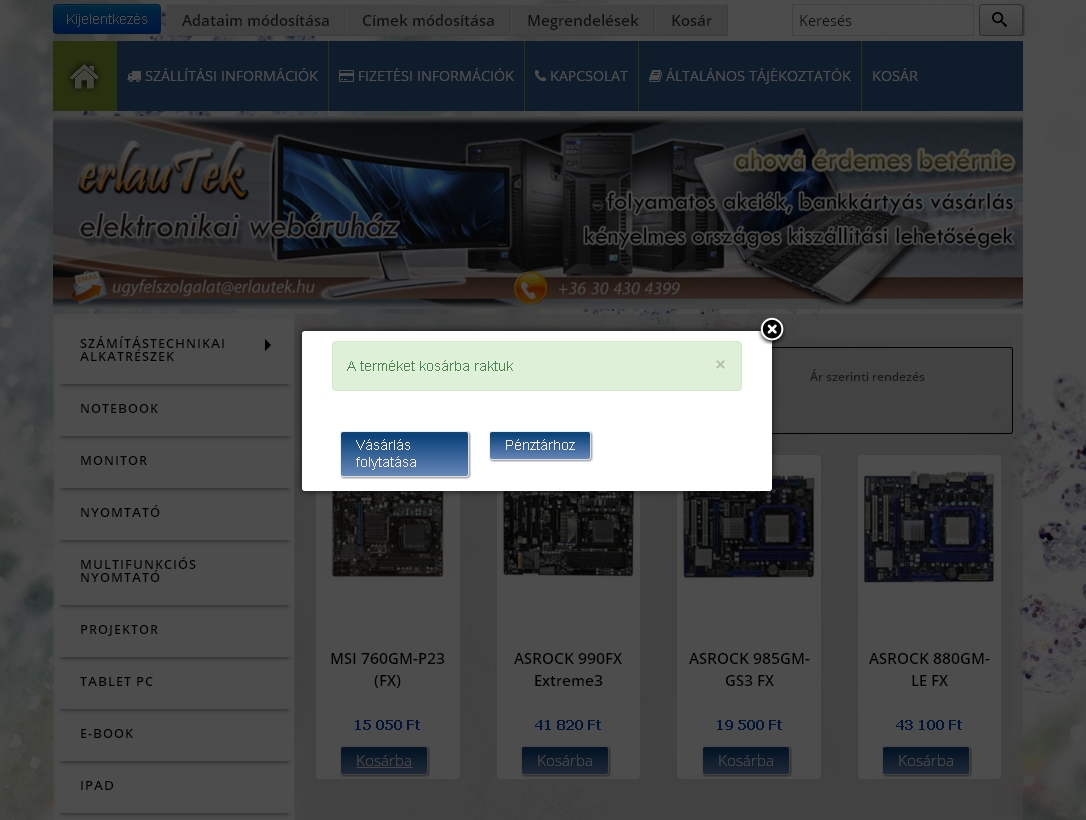Add ASROCK 985GM-GS3 FX to cart
Image resolution: width=1086 pixels, height=820 pixels.
tap(745, 760)
